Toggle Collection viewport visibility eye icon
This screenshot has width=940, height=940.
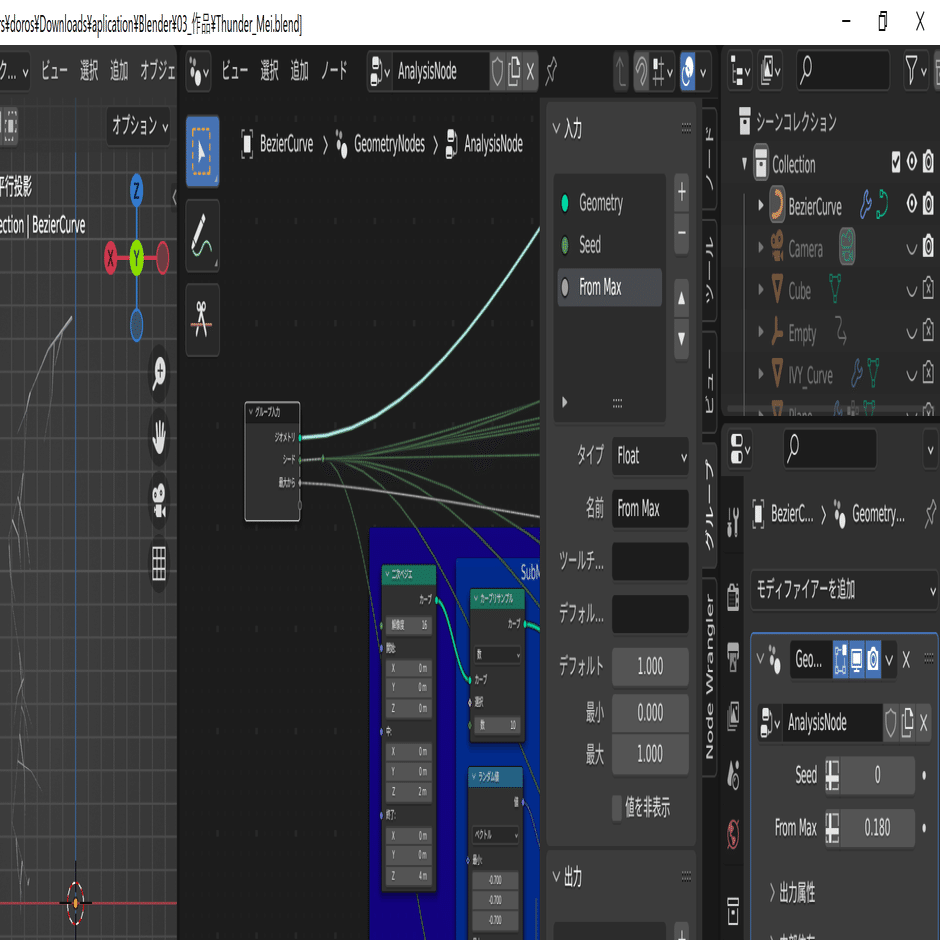point(911,162)
